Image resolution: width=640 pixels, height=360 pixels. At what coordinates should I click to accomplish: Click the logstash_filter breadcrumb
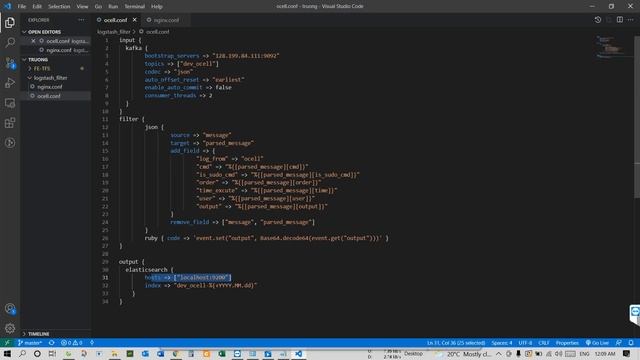(x=113, y=31)
